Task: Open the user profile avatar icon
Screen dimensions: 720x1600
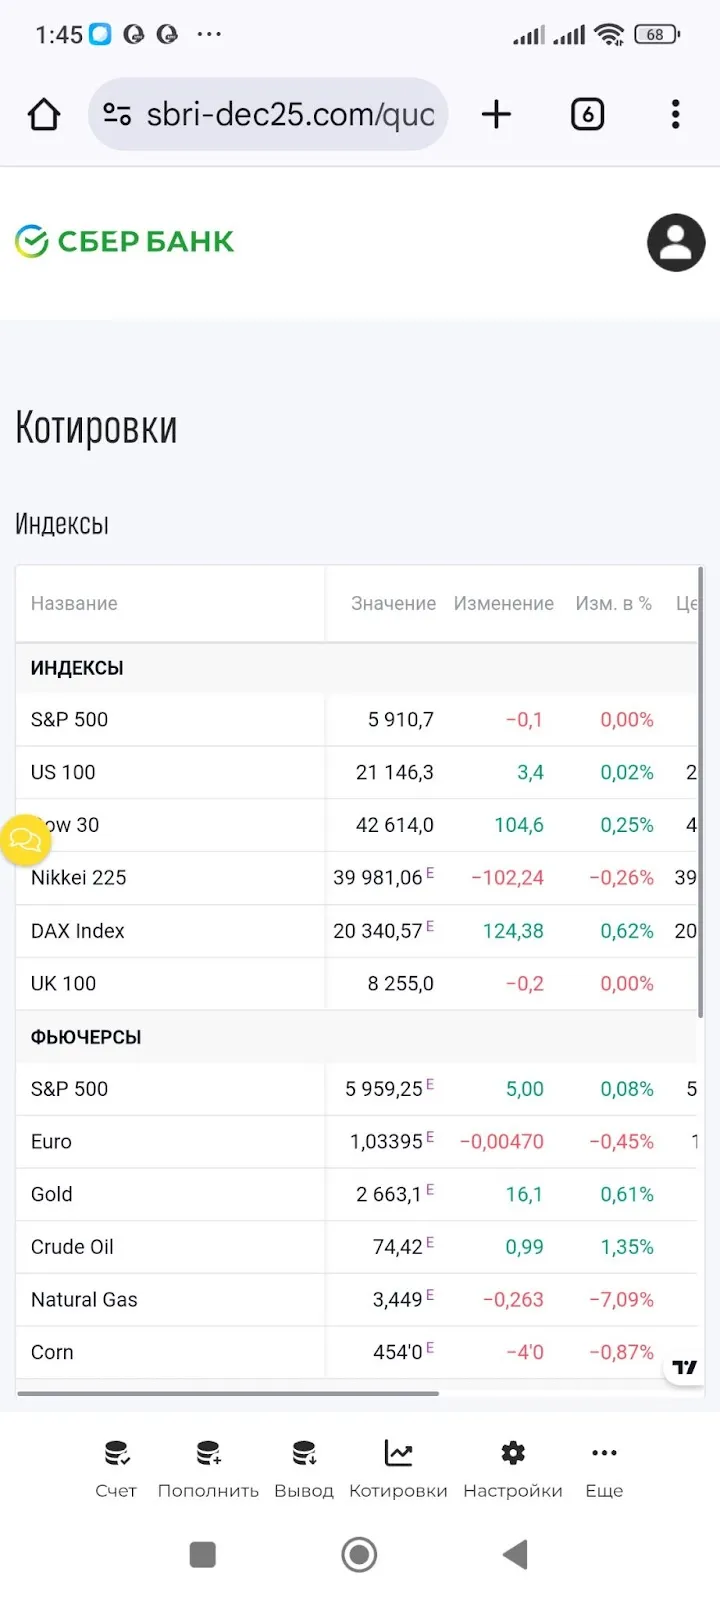Action: [x=676, y=242]
